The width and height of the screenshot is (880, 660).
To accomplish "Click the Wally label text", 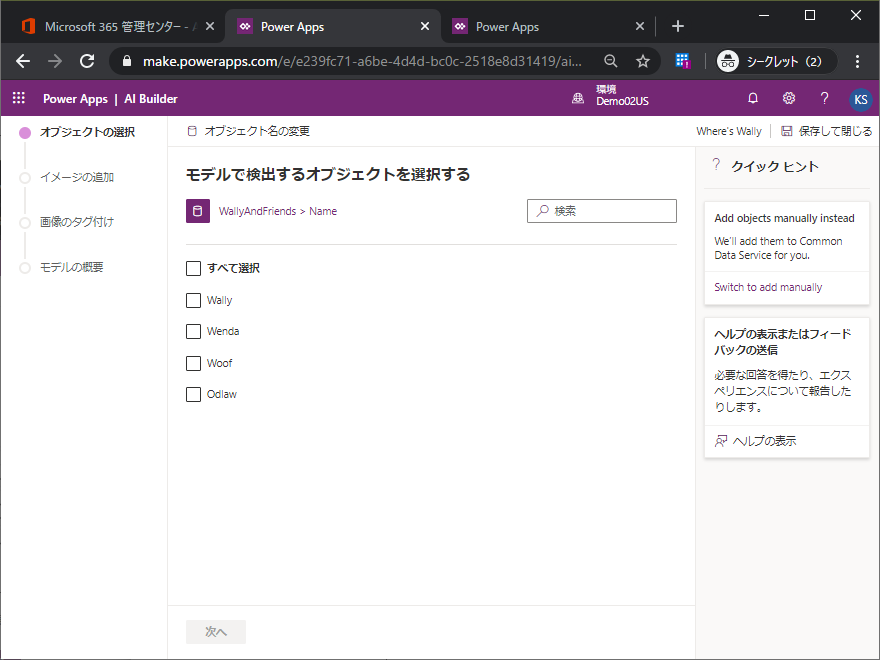I will (x=219, y=300).
